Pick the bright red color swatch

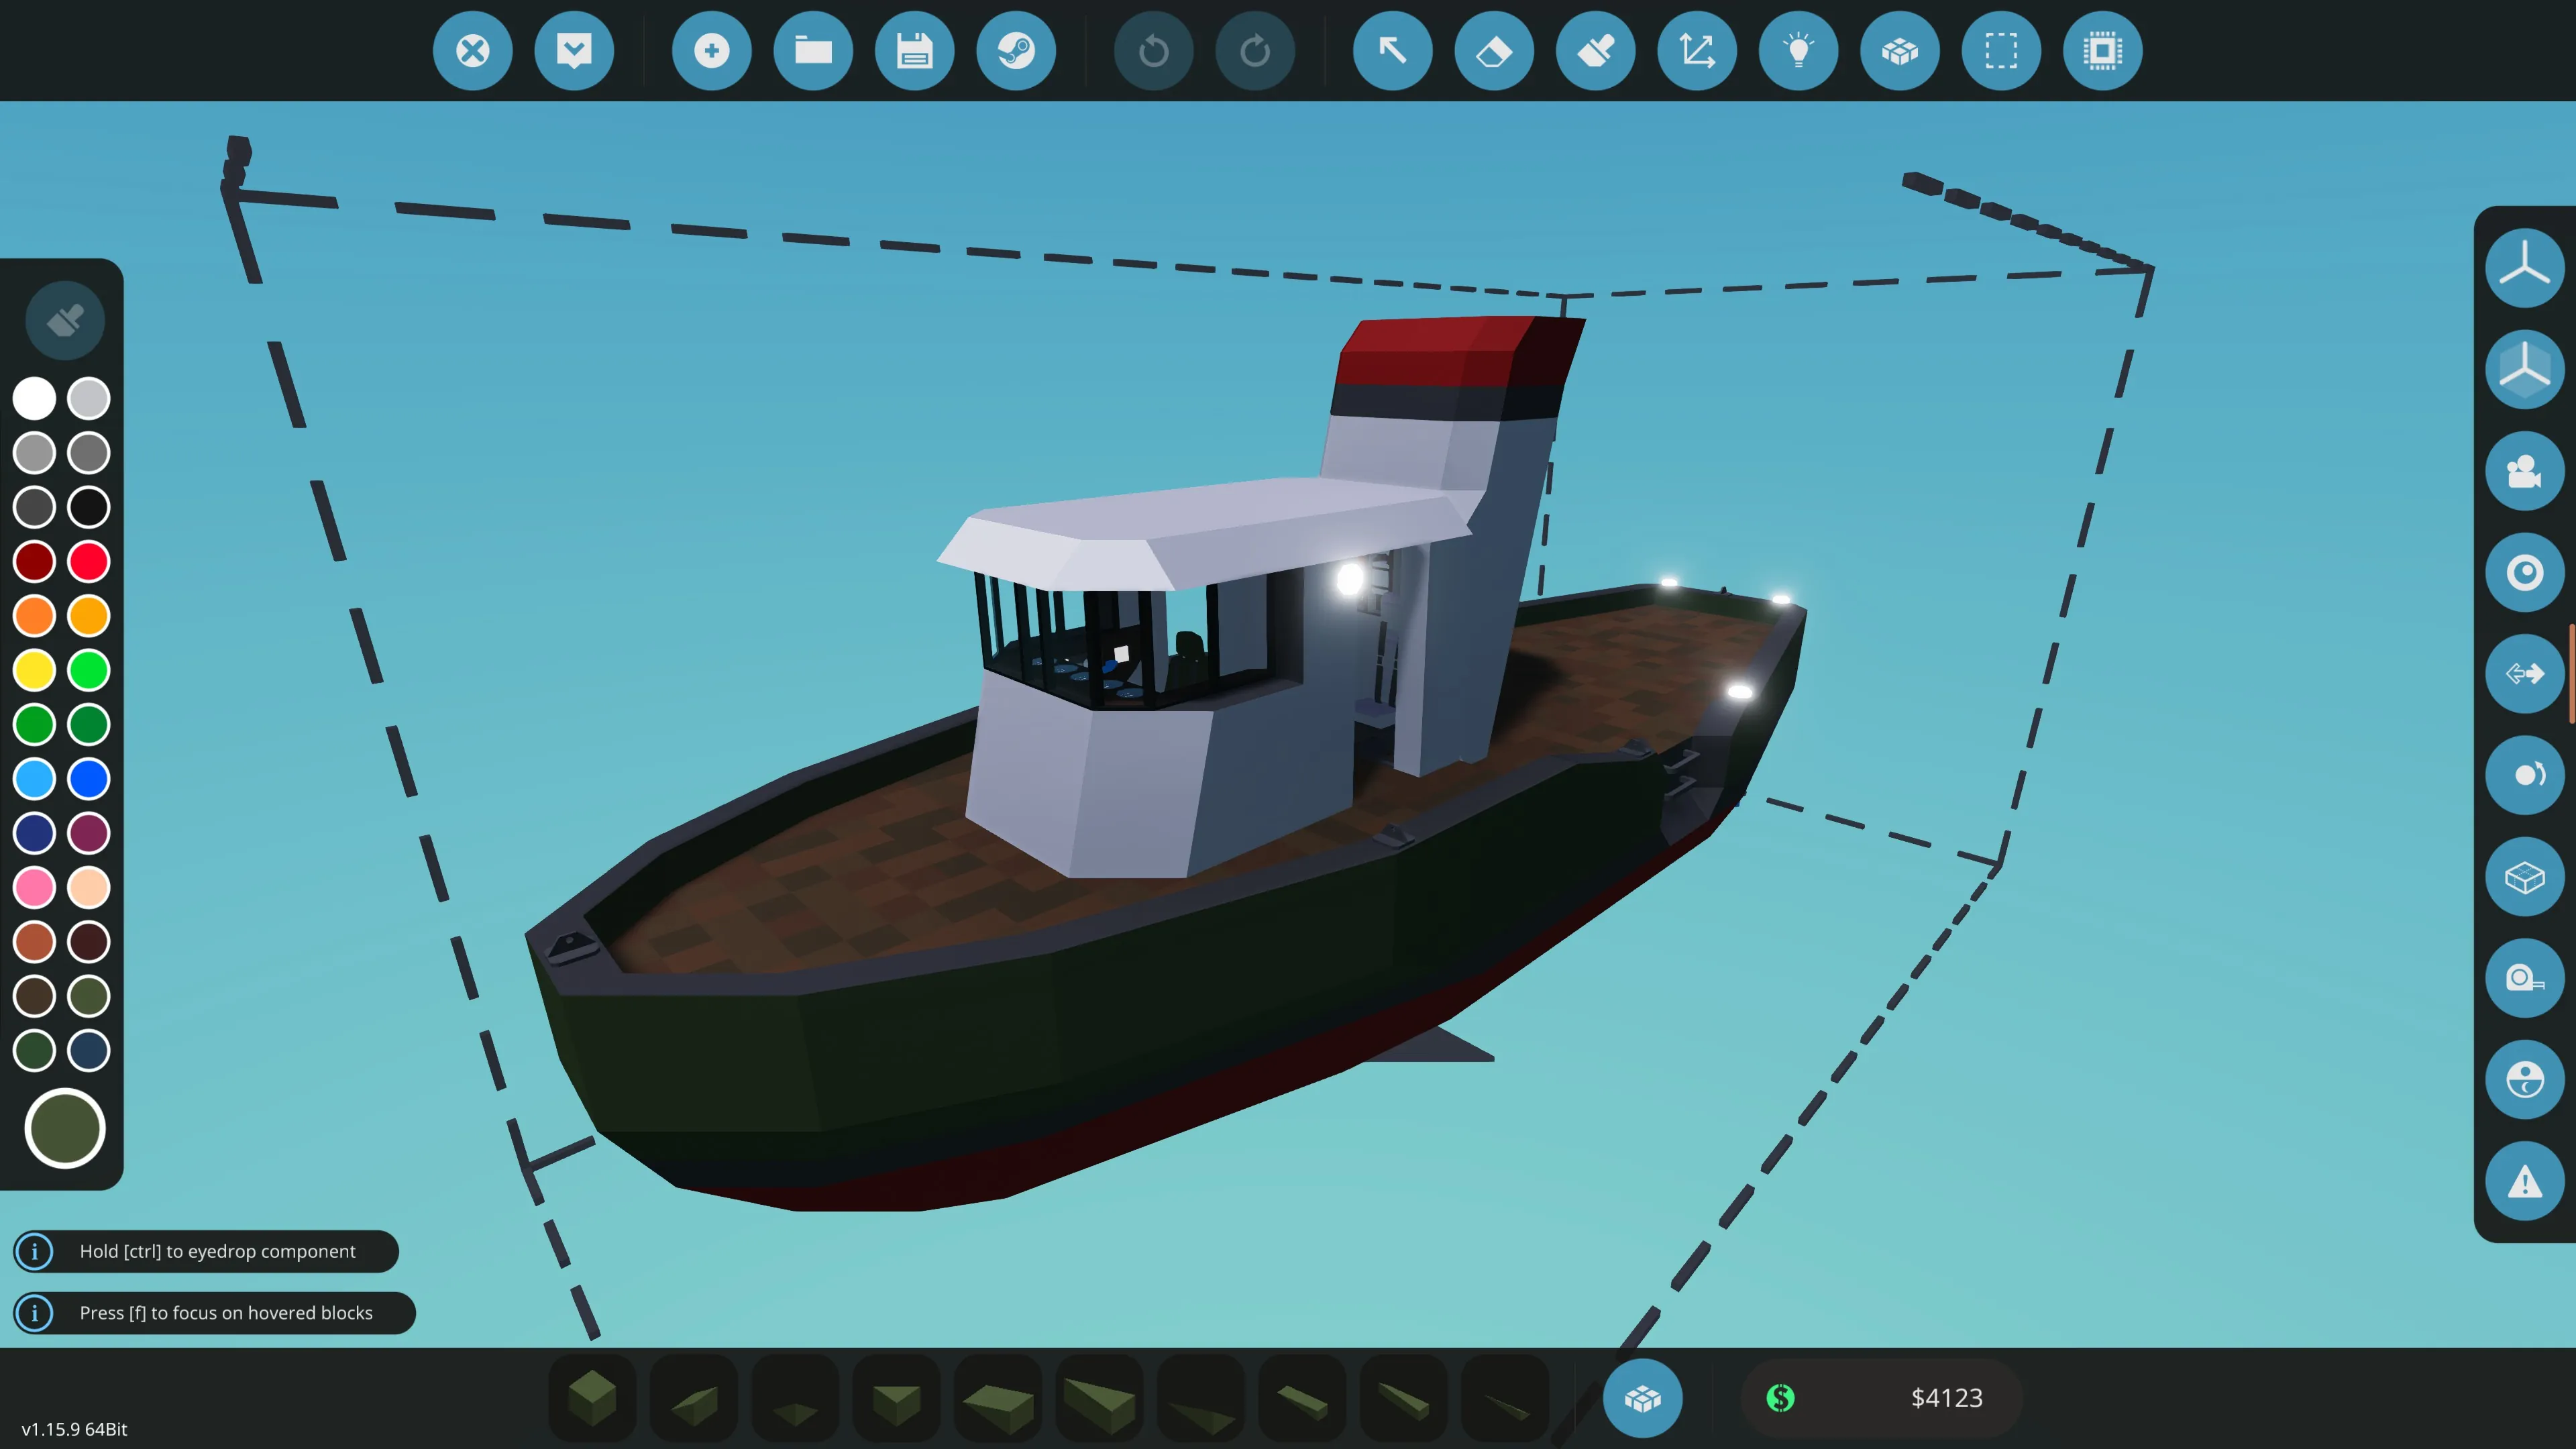(x=89, y=561)
